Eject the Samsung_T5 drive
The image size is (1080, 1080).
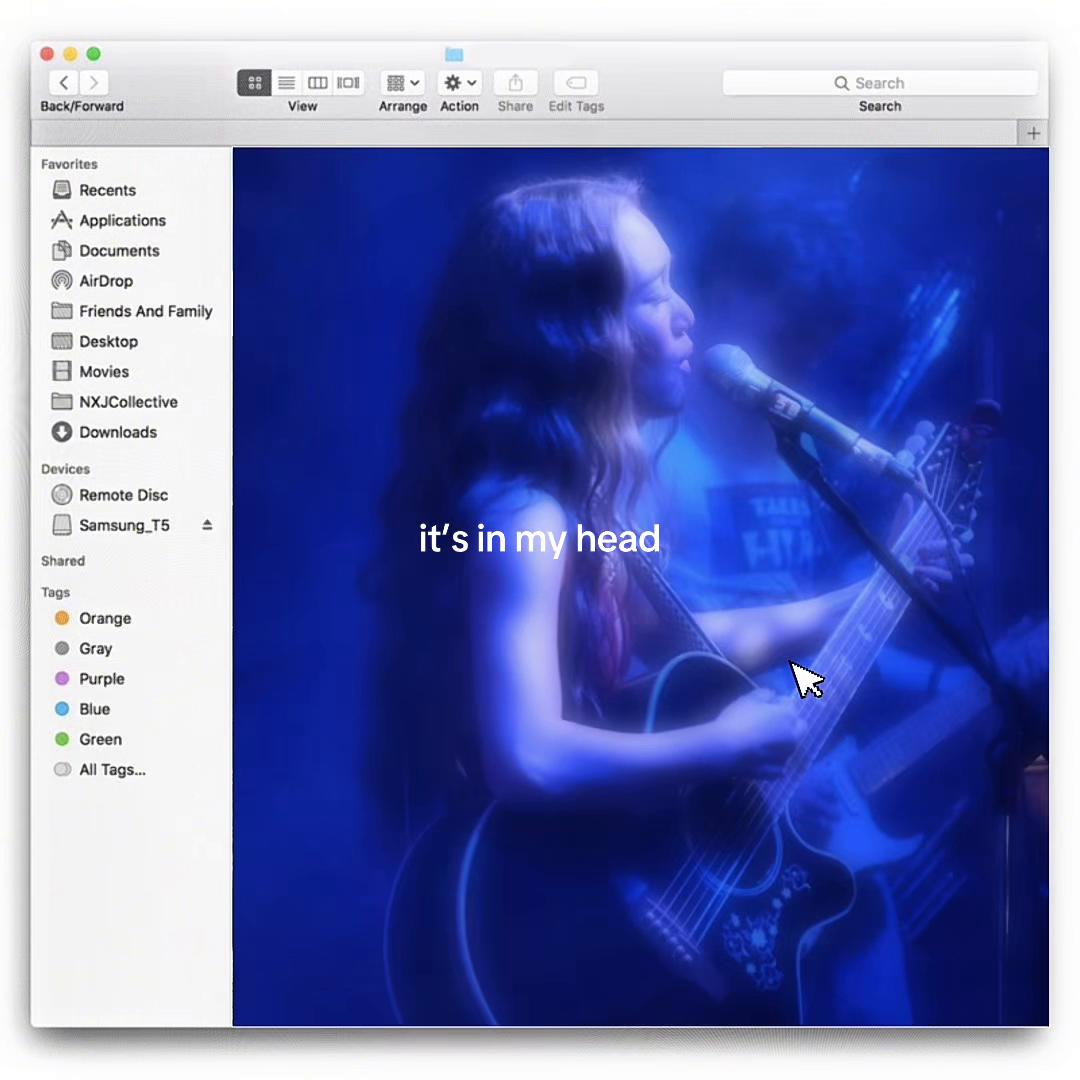click(x=207, y=525)
